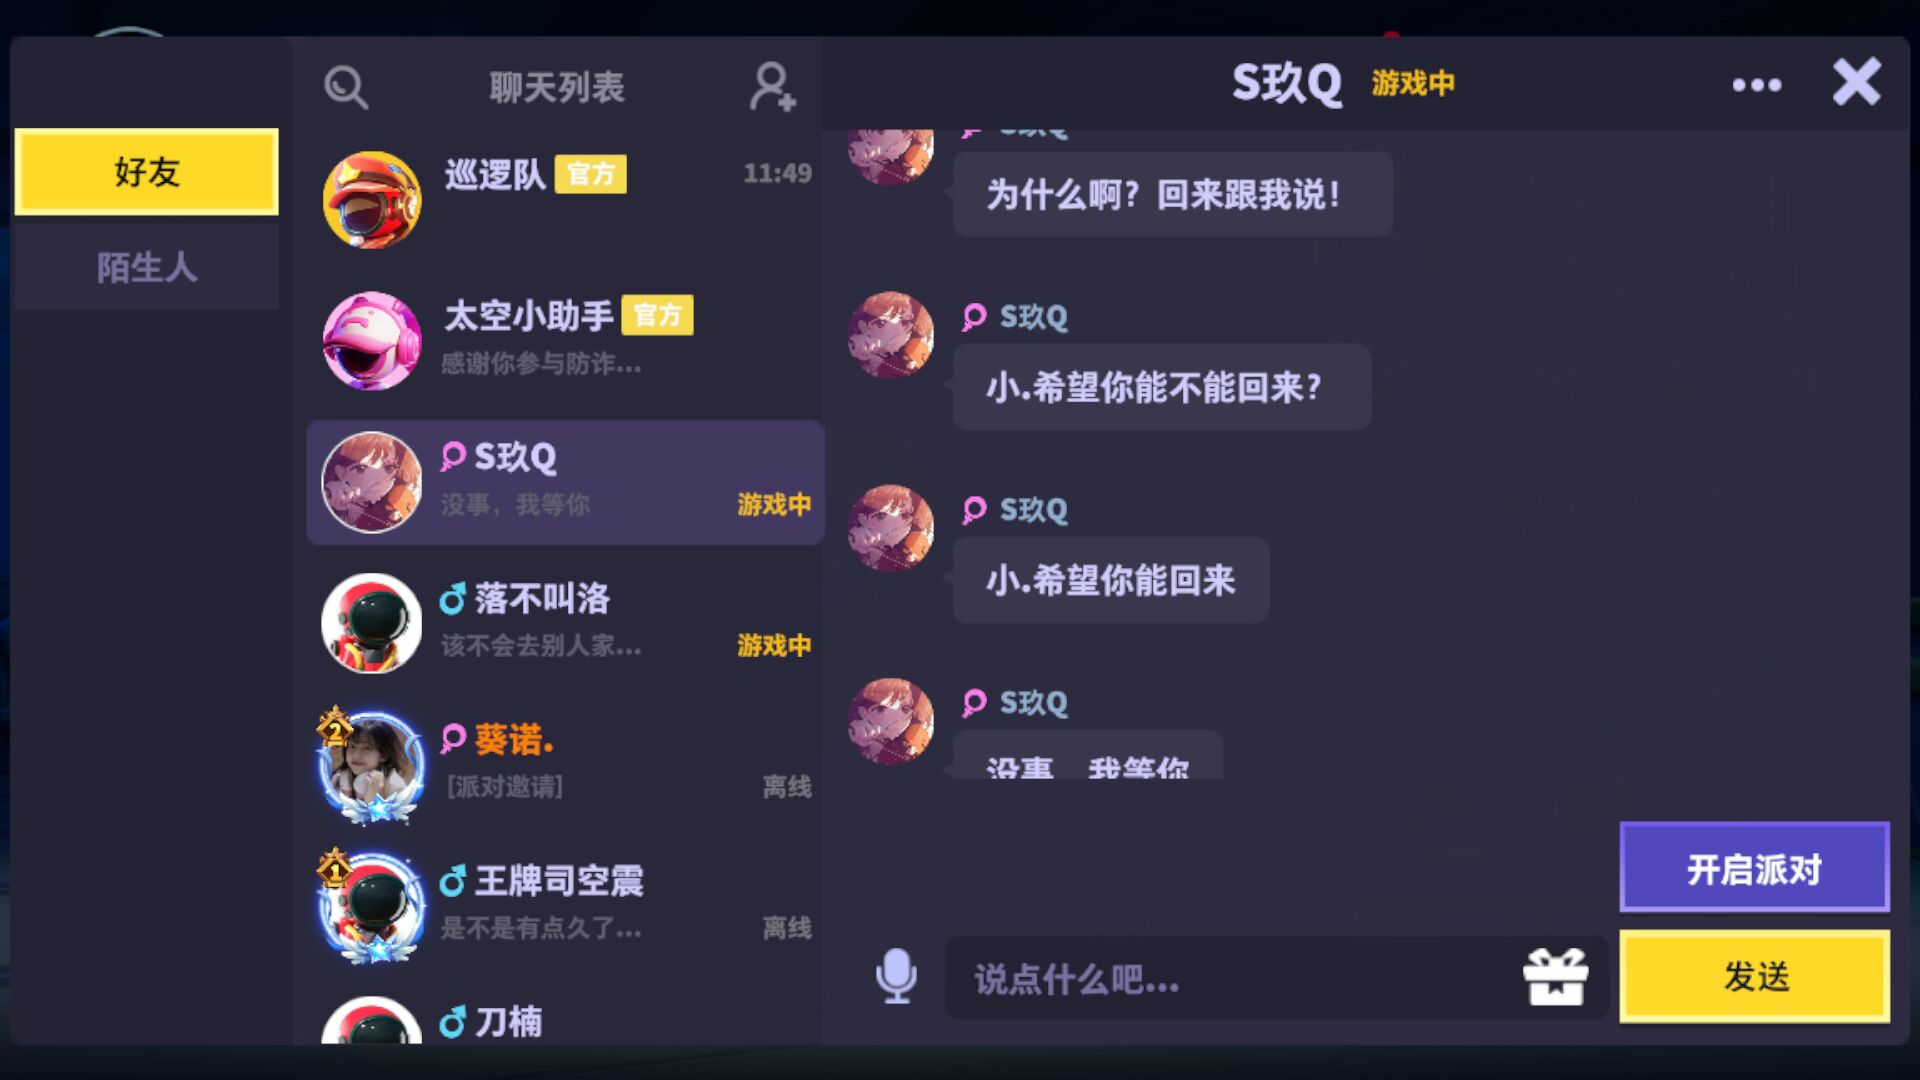This screenshot has width=1920, height=1080.
Task: Close the chat window with X
Action: tap(1857, 82)
